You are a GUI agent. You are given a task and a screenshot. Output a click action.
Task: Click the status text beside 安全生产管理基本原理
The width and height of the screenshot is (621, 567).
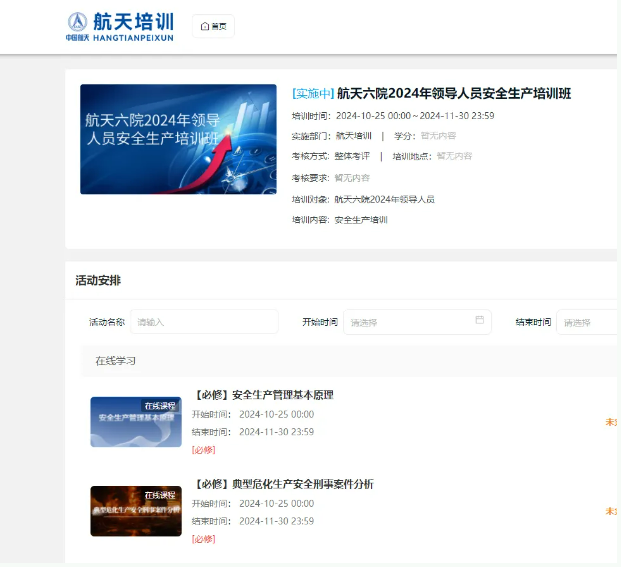(611, 422)
